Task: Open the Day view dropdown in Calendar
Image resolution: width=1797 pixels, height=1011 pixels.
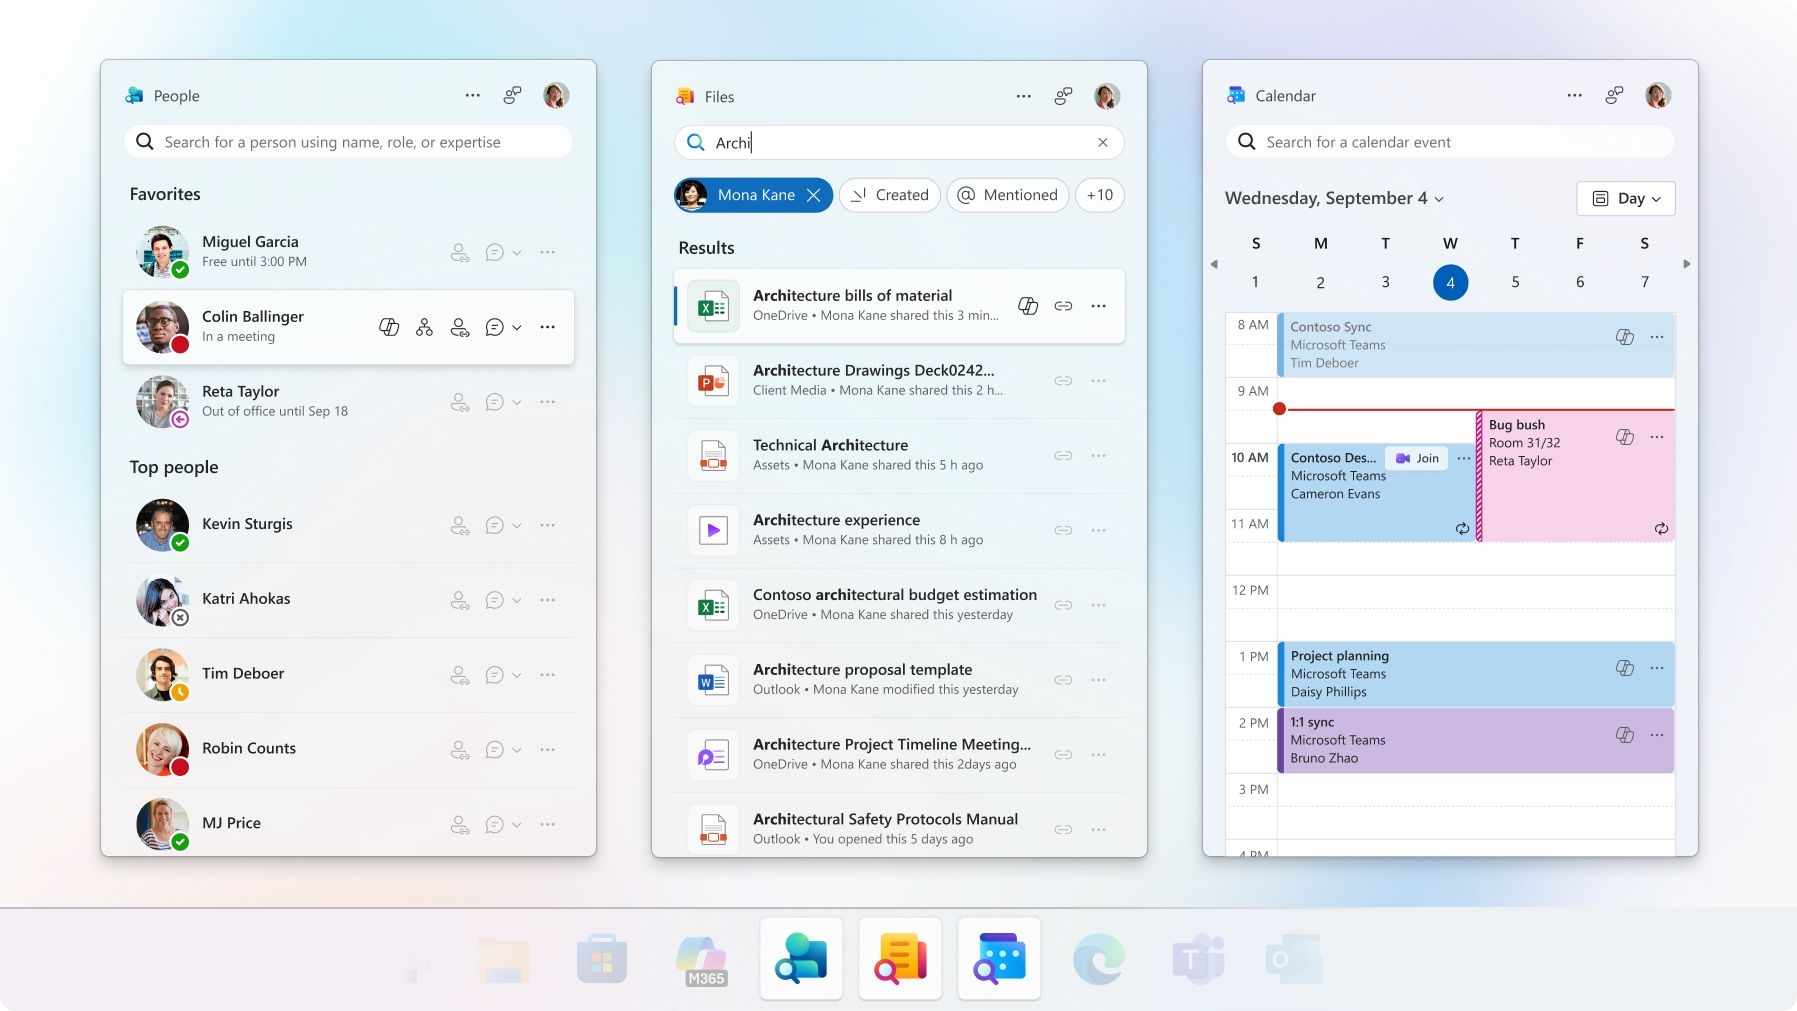Action: [x=1625, y=198]
